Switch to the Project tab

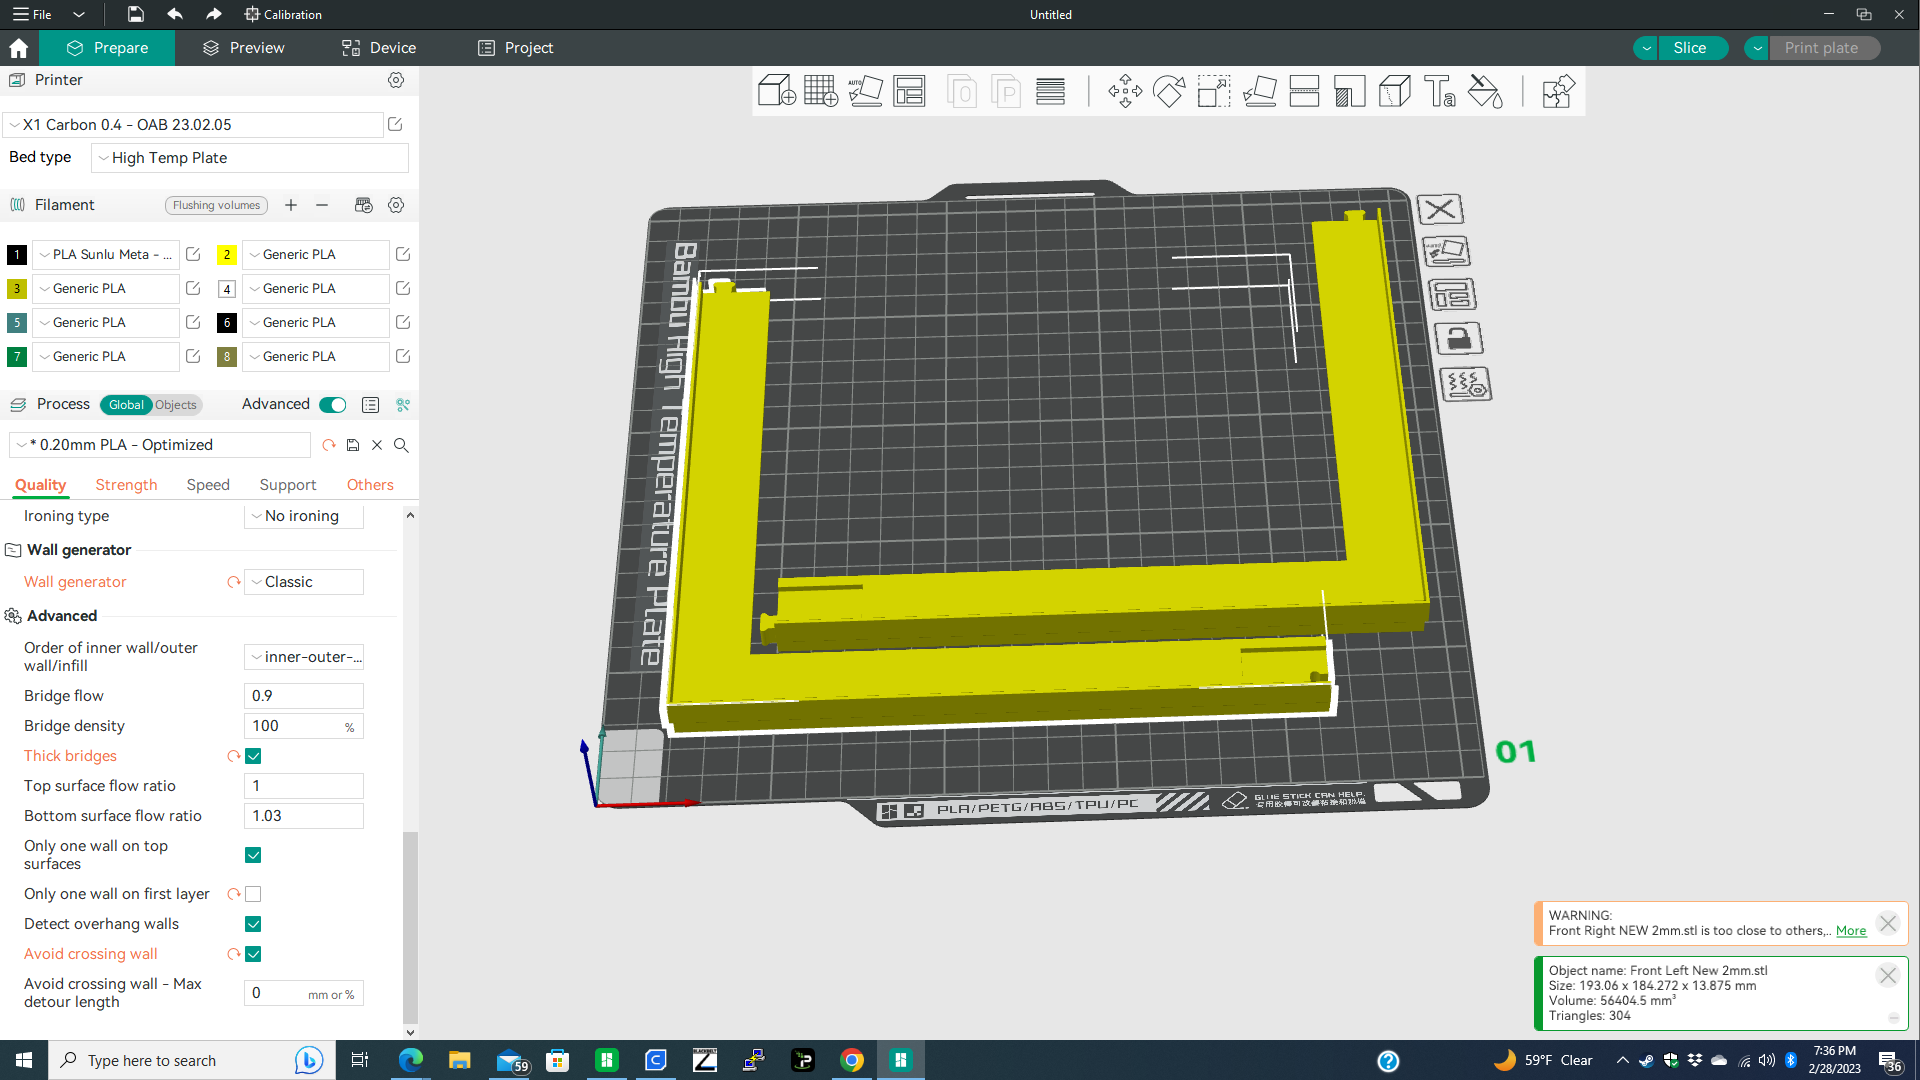pyautogui.click(x=515, y=48)
